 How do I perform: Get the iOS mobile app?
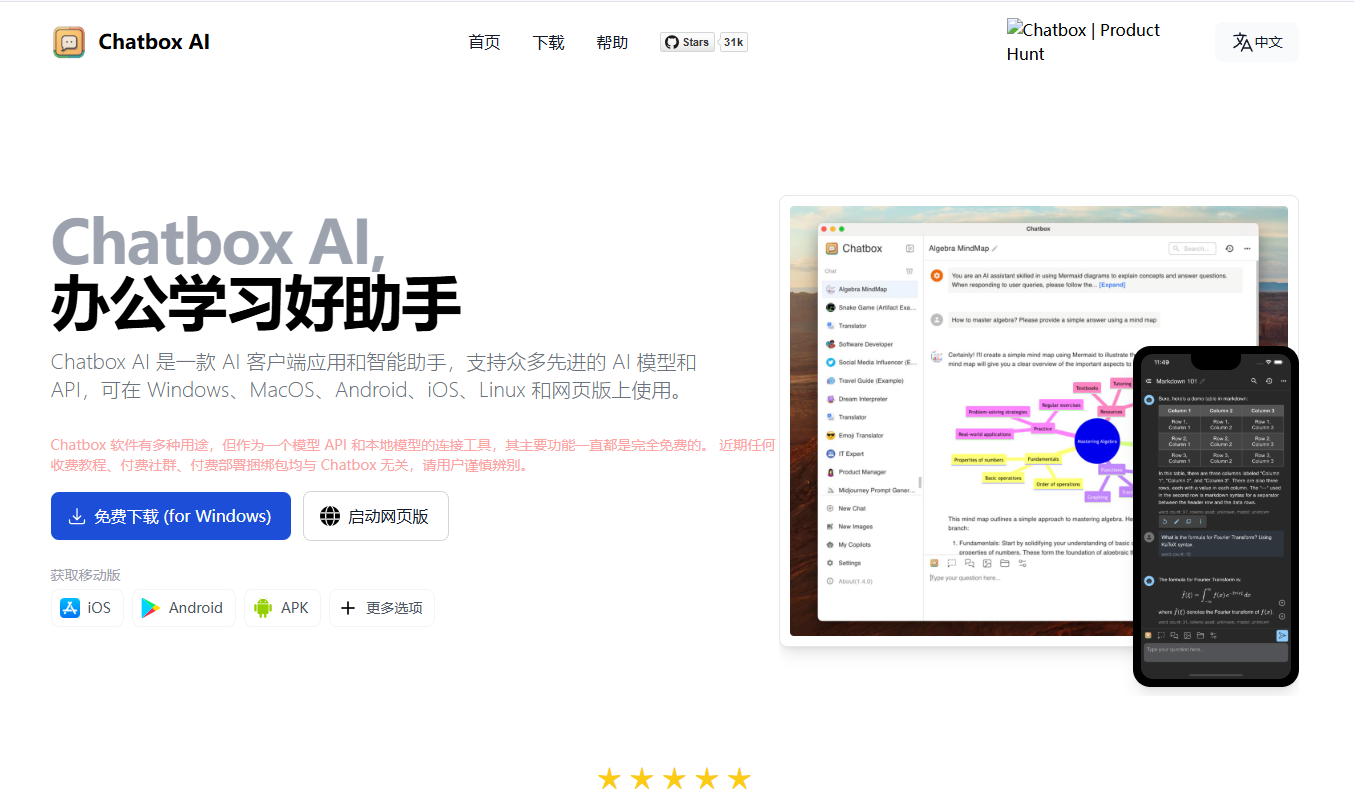click(86, 607)
